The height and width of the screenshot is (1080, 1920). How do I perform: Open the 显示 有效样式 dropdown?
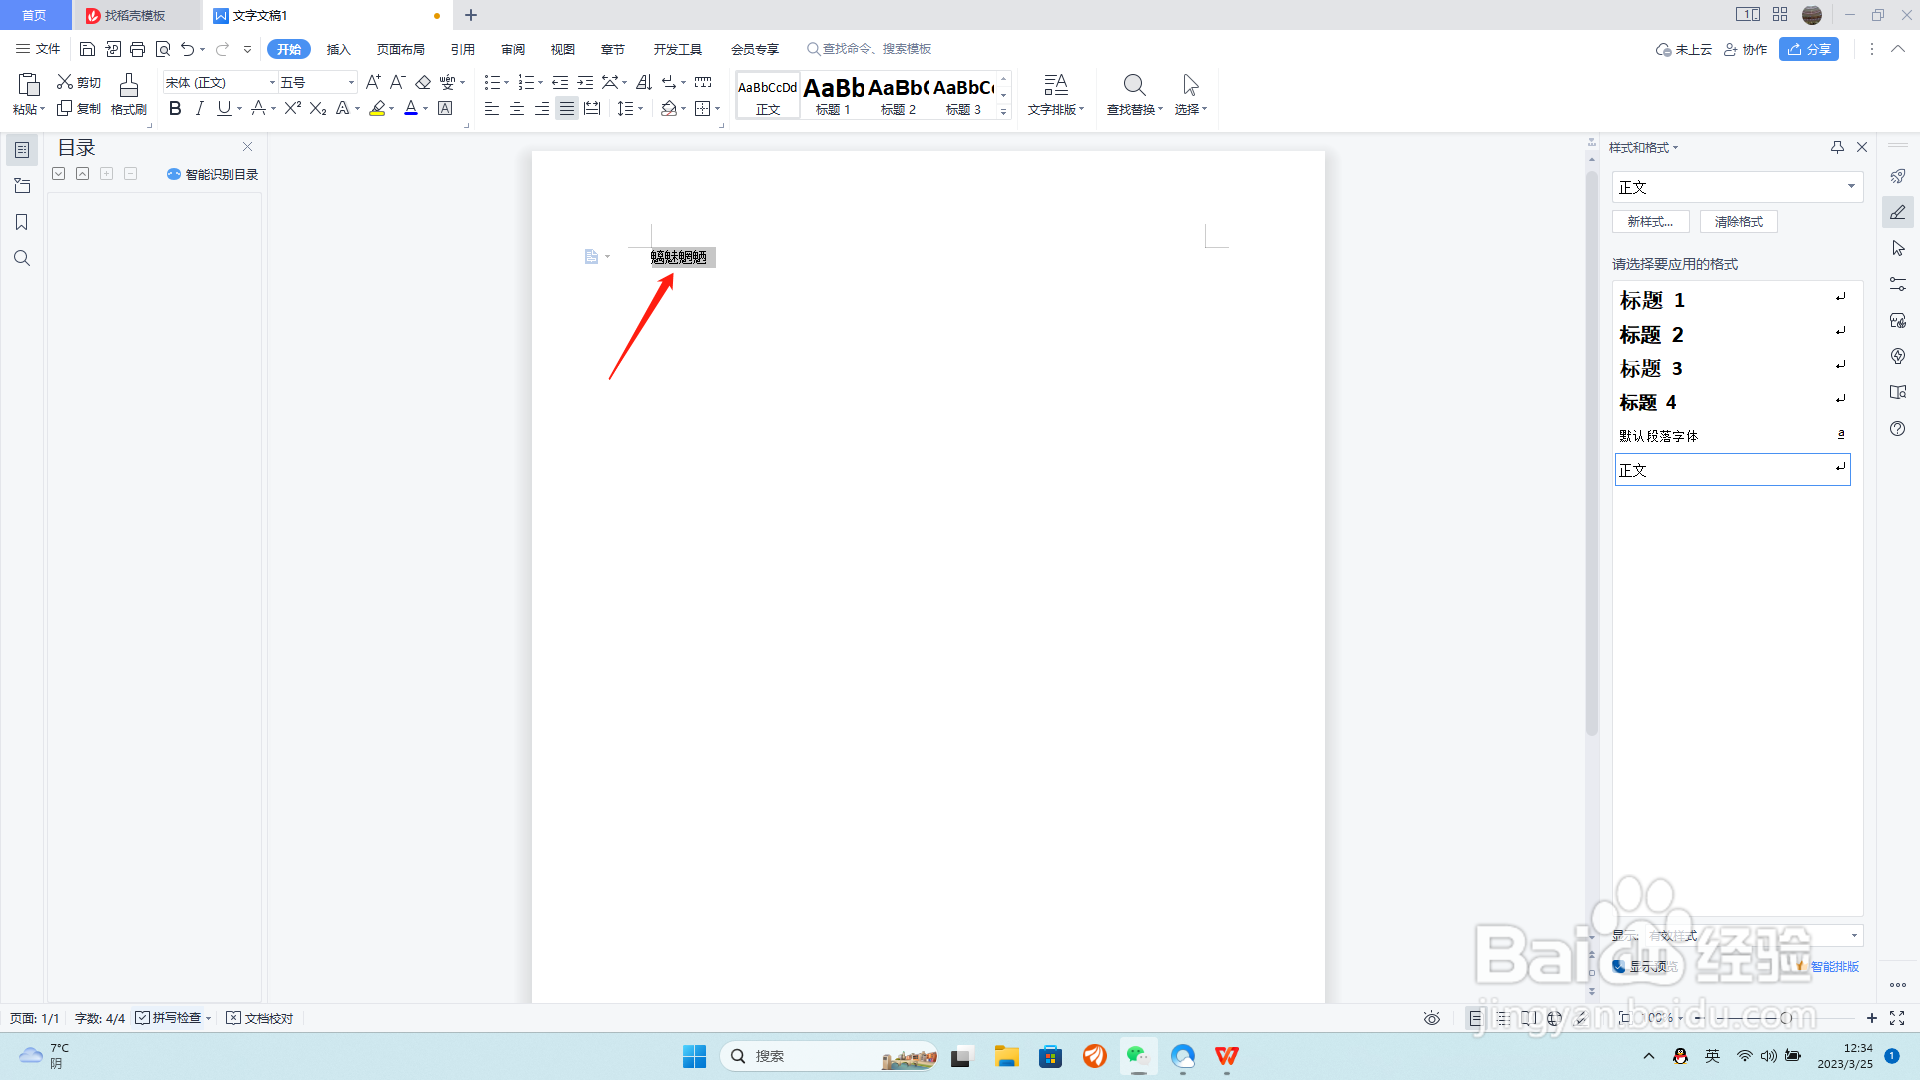point(1854,936)
